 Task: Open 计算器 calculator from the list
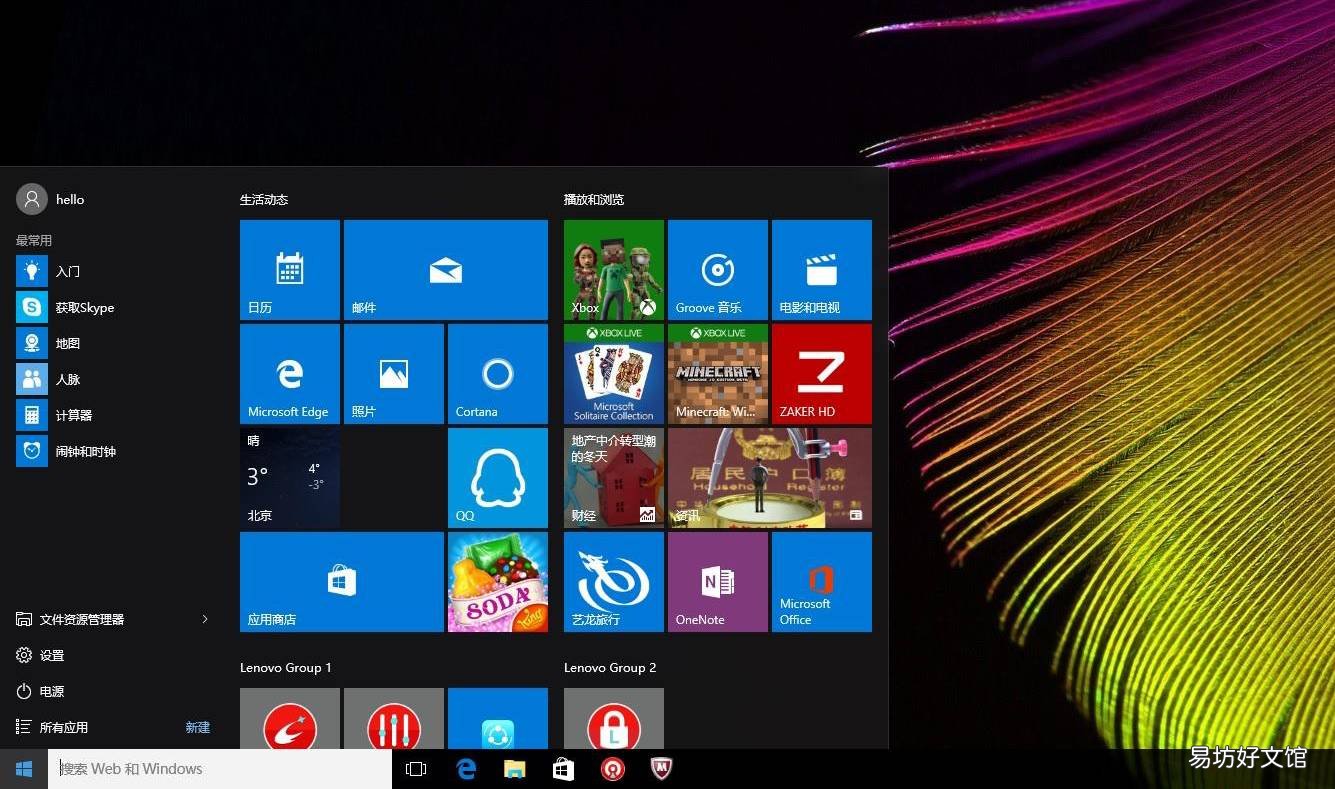pos(112,415)
